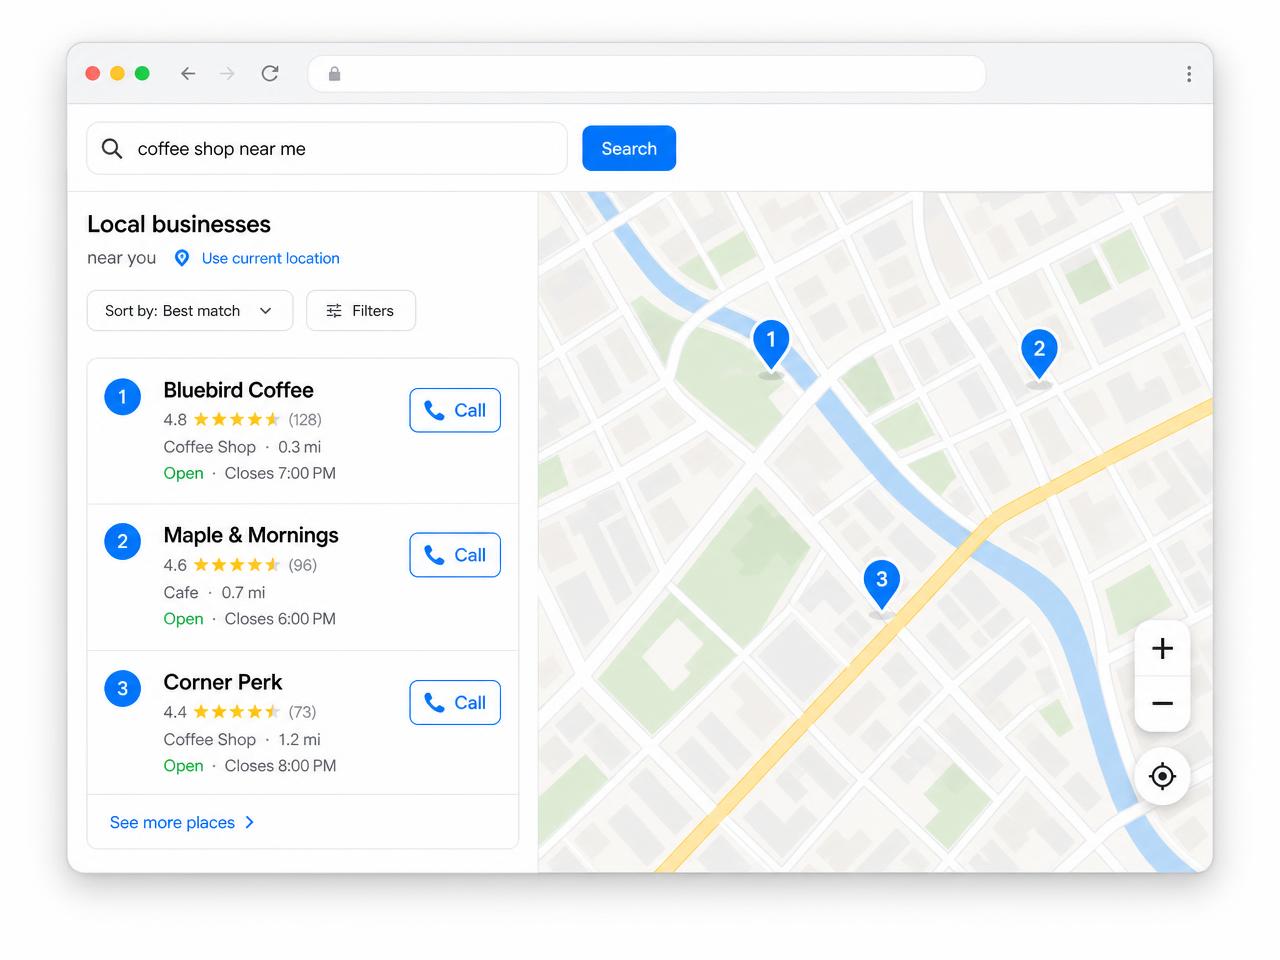The width and height of the screenshot is (1280, 960).
Task: Click the 4.6 rating number
Action: tap(175, 565)
